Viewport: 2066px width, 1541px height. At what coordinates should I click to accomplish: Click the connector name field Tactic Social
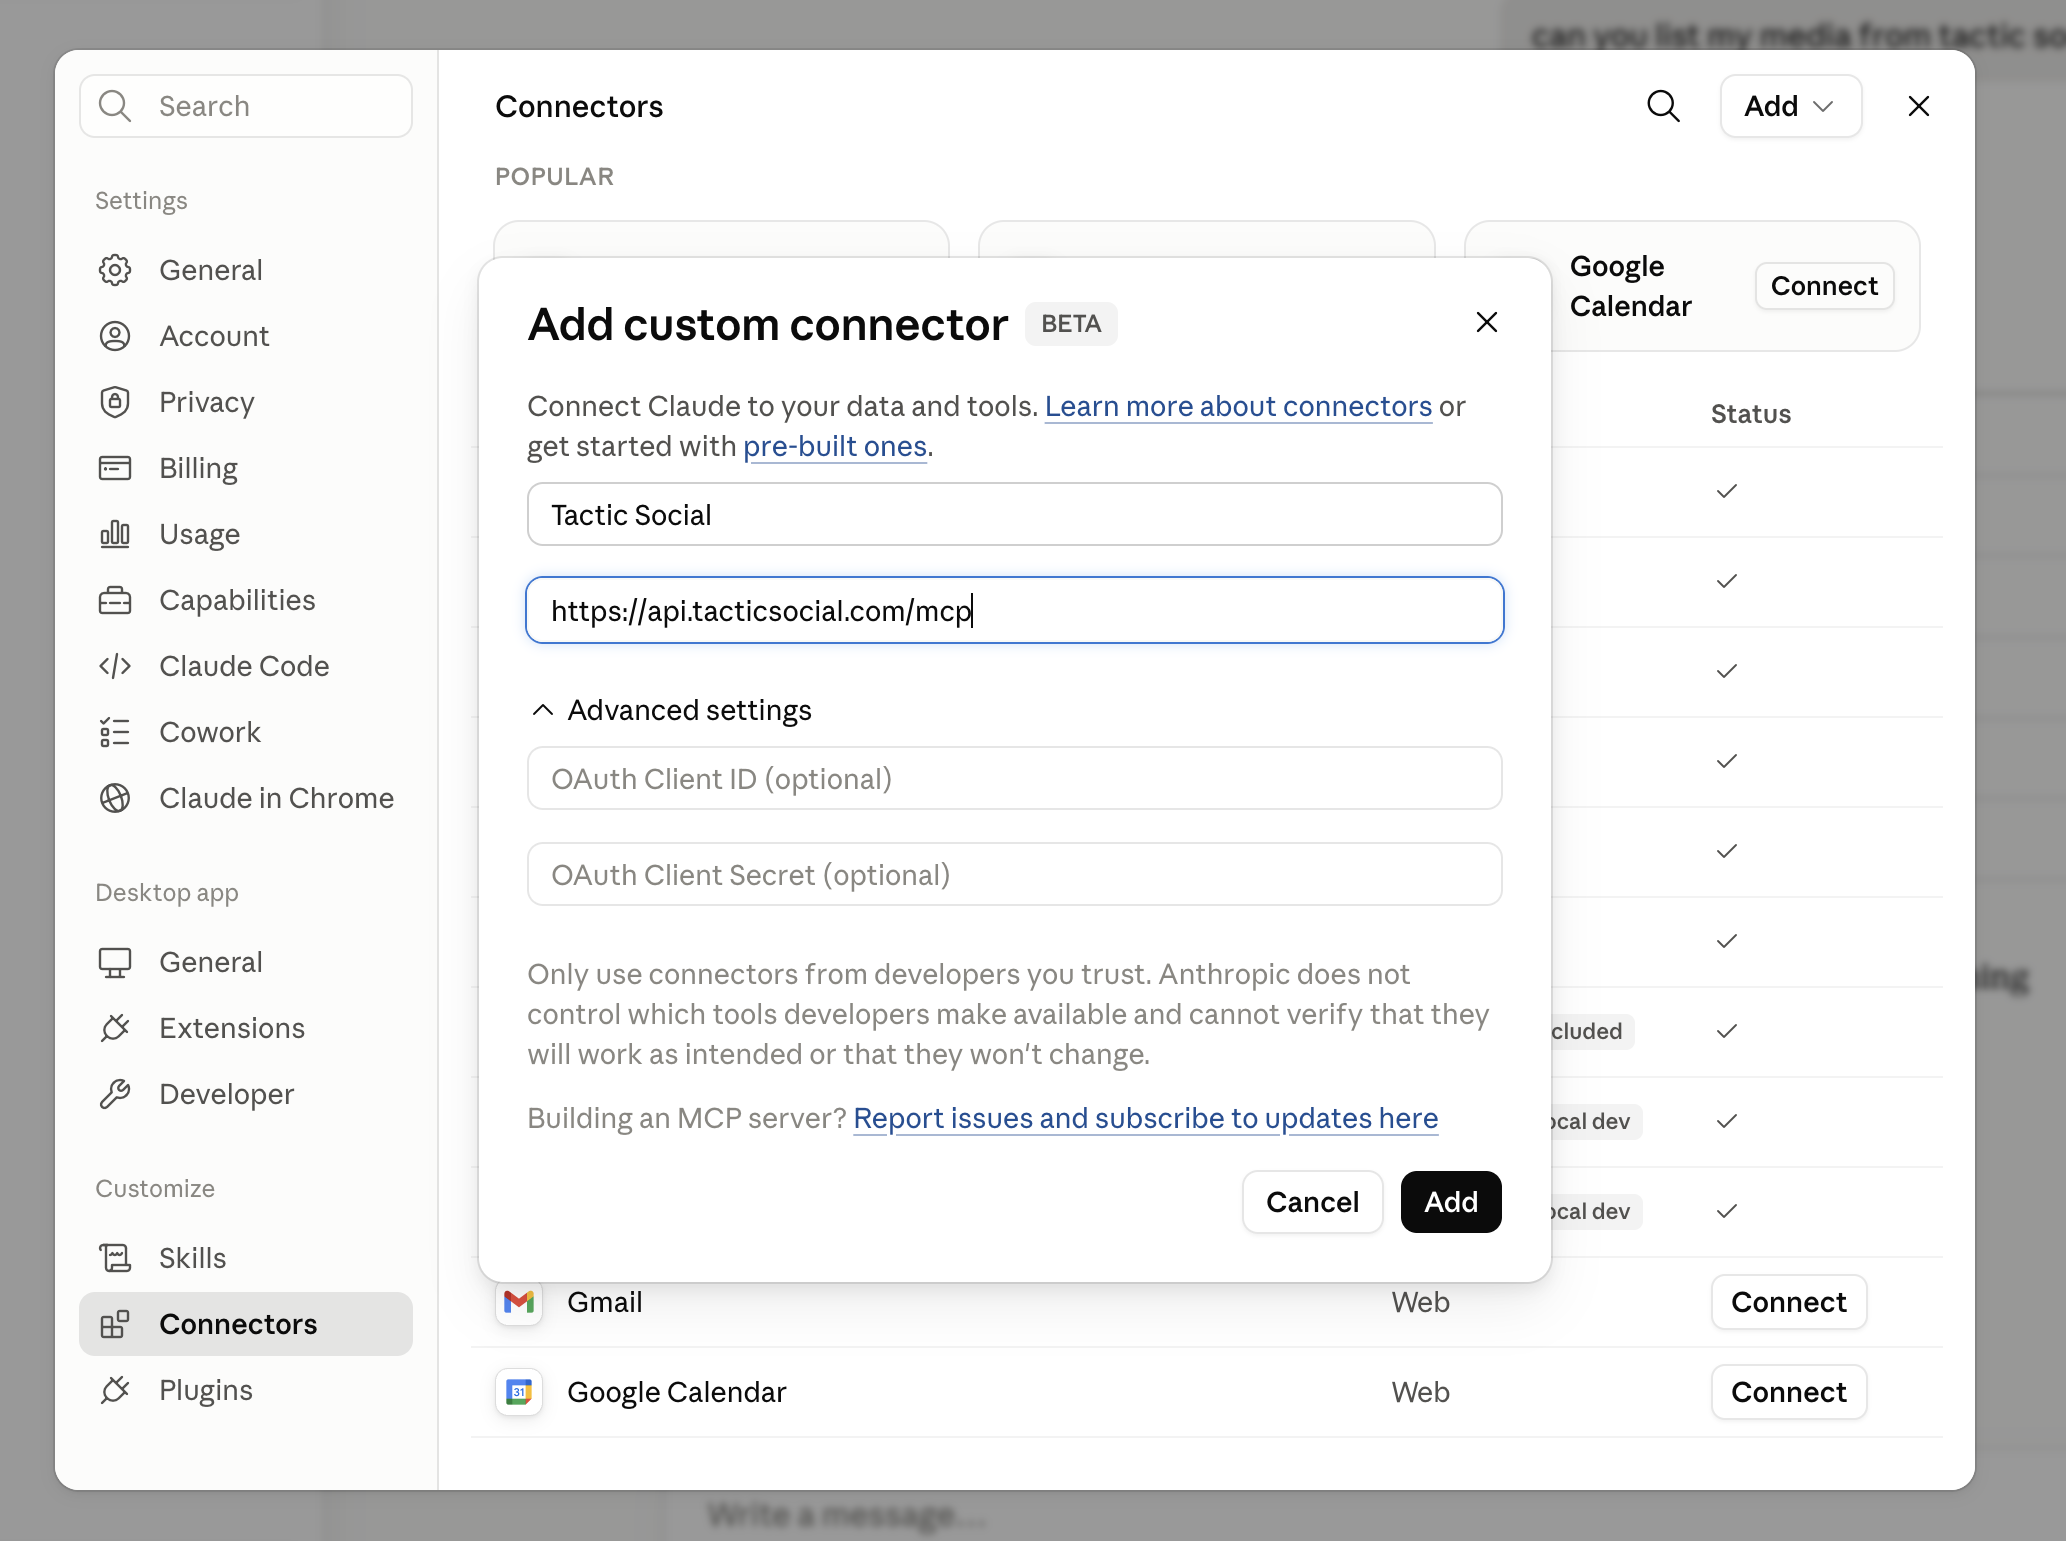[1014, 514]
